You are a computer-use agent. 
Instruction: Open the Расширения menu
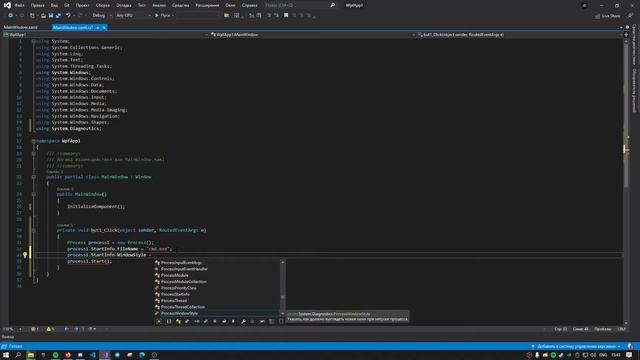207,5
